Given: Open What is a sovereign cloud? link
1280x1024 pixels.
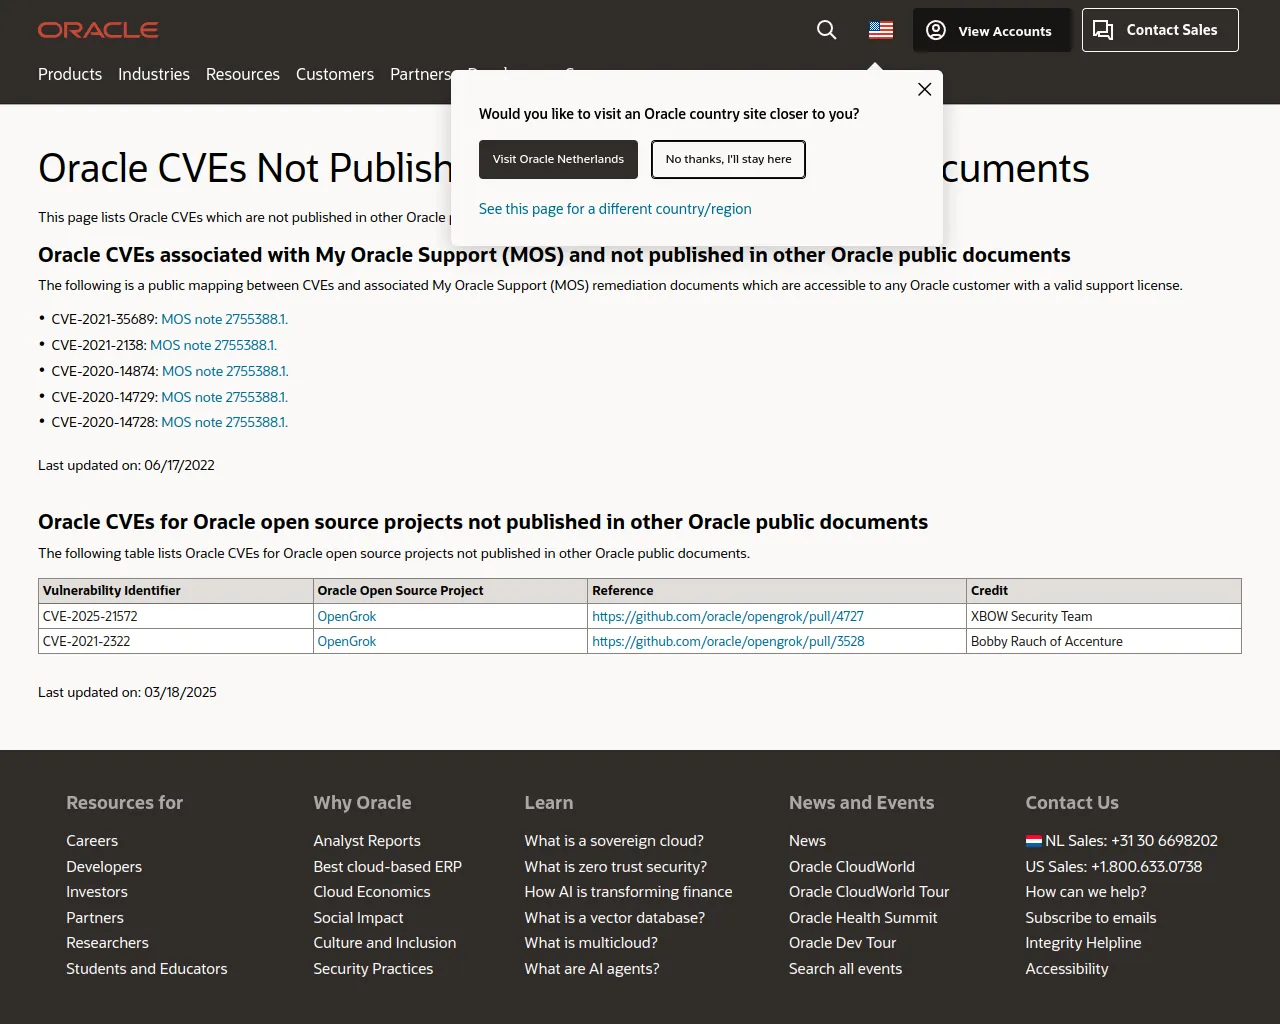Looking at the screenshot, I should [614, 841].
